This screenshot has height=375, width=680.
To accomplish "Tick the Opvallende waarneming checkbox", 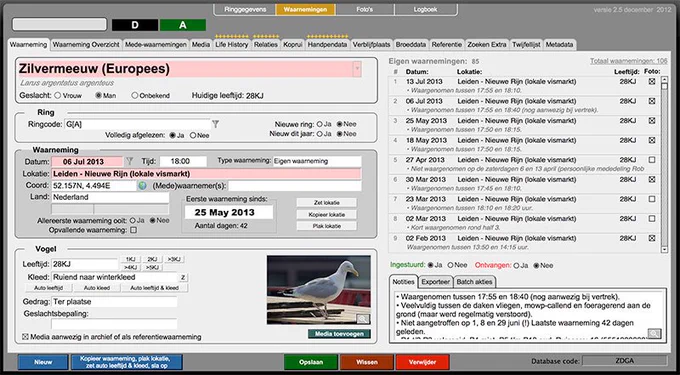I will point(134,230).
